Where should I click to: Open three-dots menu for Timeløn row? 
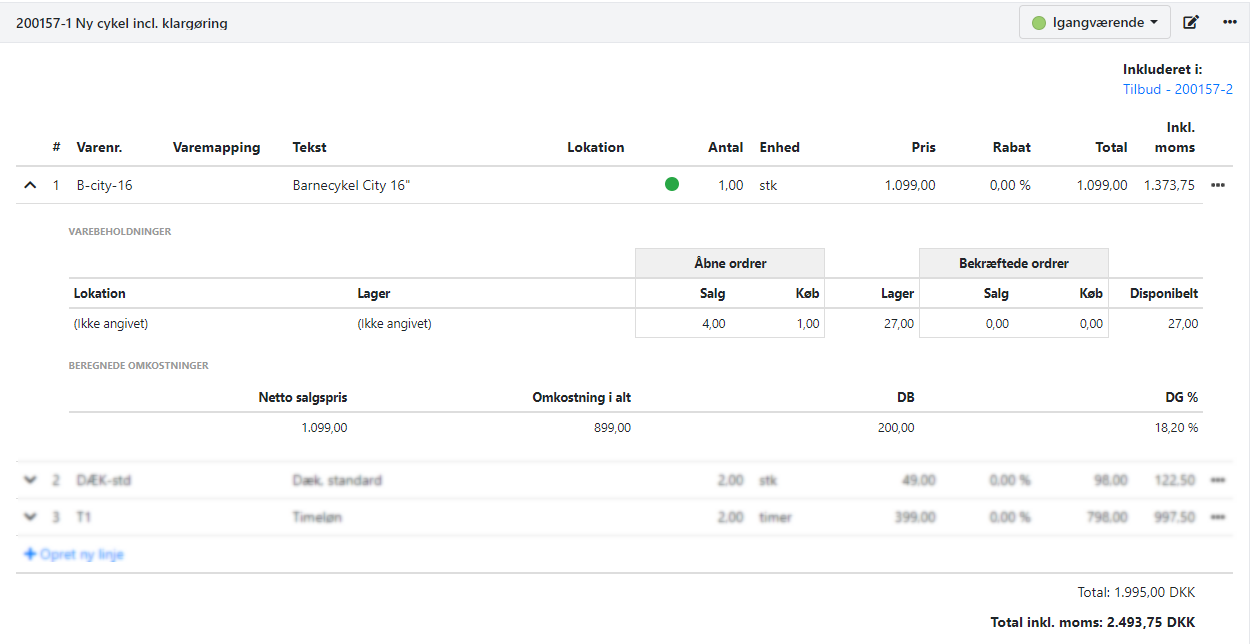[1218, 517]
